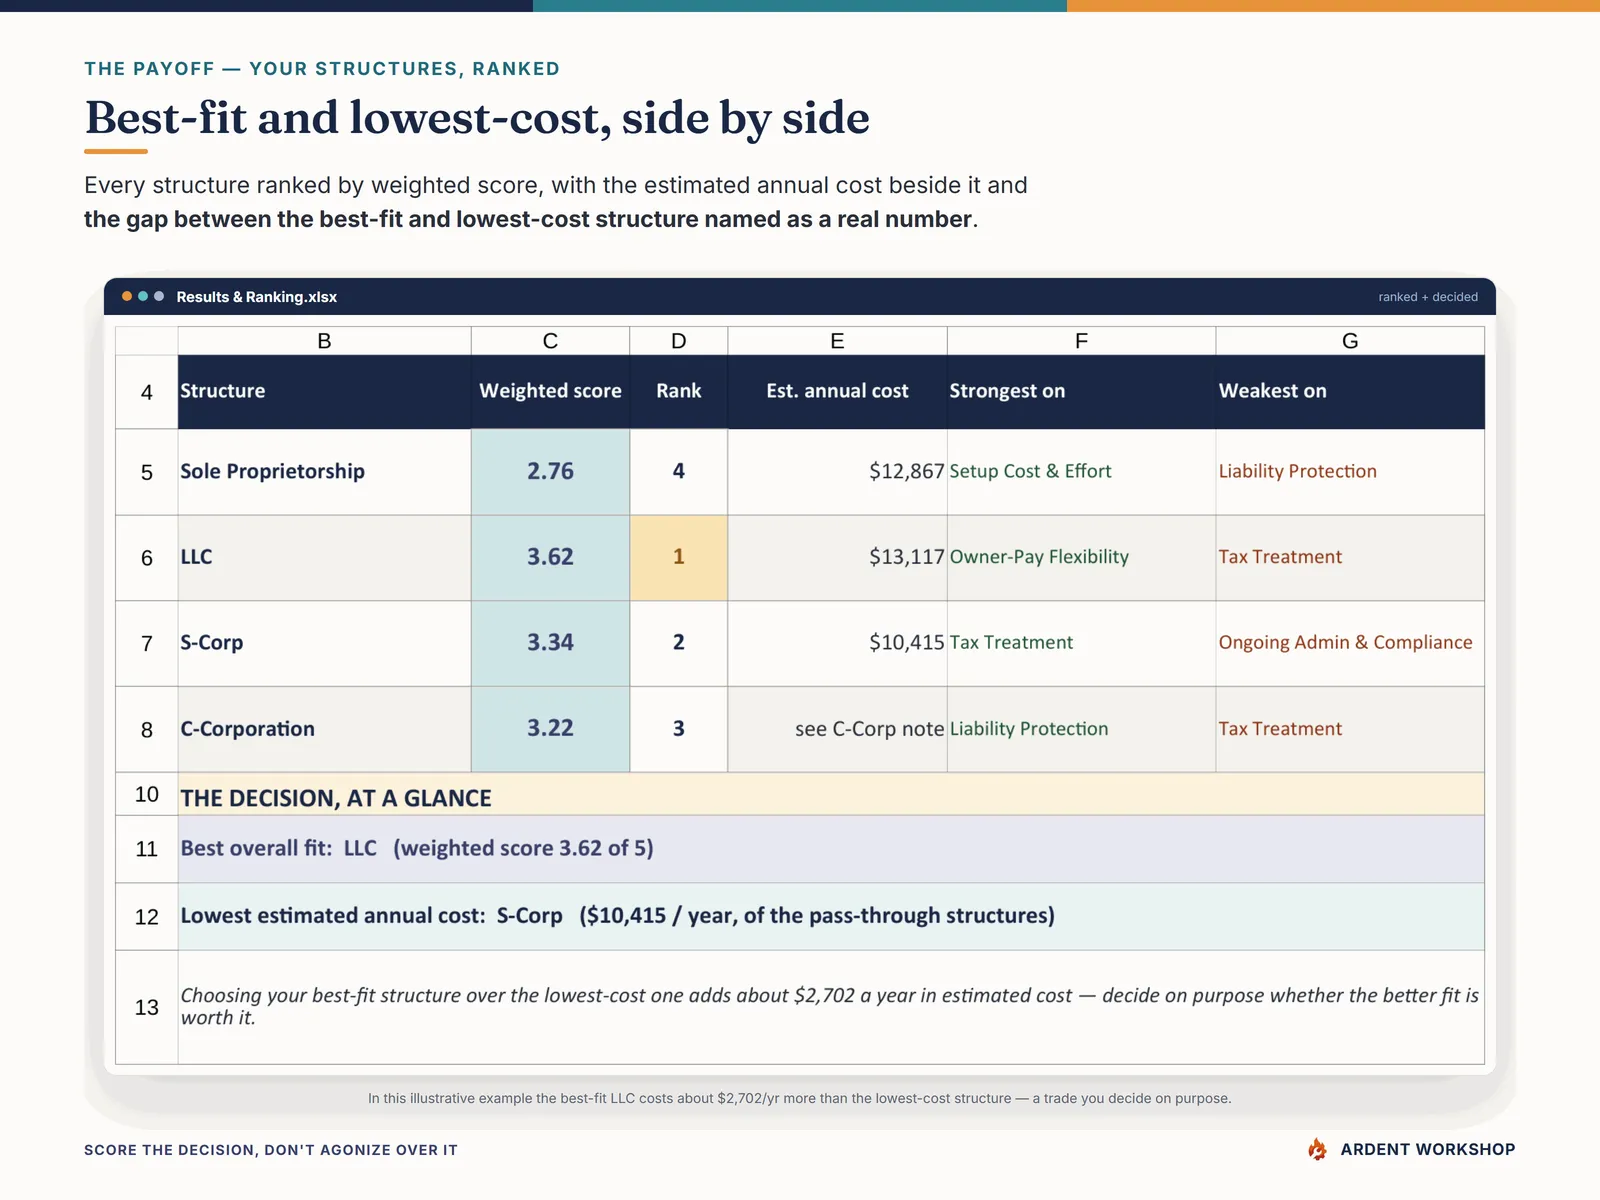Image resolution: width=1600 pixels, height=1200 pixels.
Task: Click C-Corporation's weakest-on Tax Treatment cell
Action: pos(1350,729)
